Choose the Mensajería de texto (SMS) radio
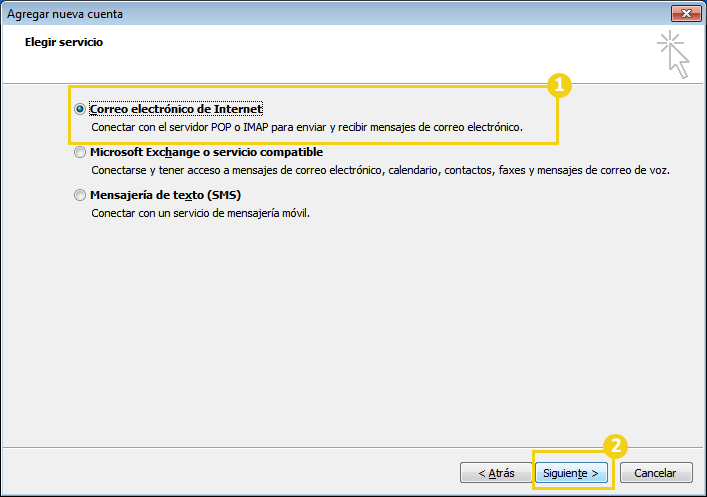 pos(80,195)
